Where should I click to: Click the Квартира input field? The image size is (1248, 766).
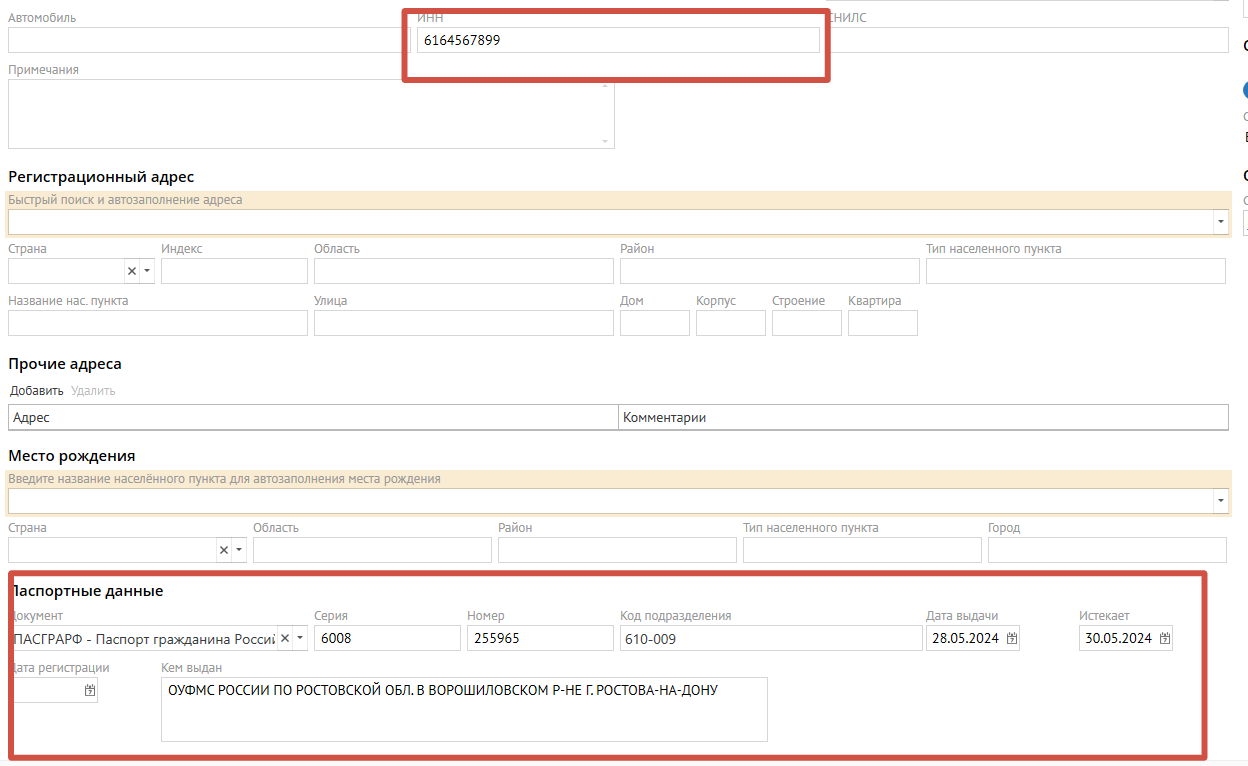click(883, 323)
